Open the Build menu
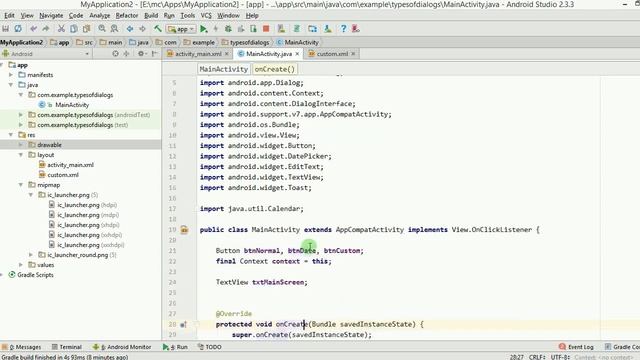The image size is (640, 360). point(151,16)
